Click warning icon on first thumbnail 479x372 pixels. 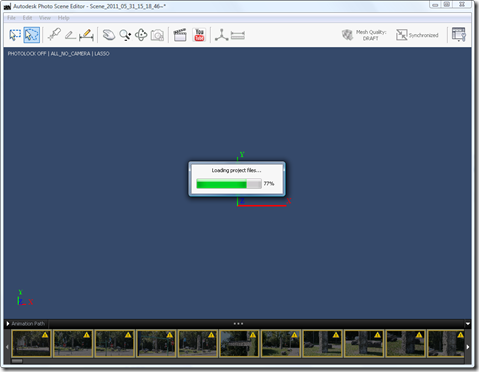tap(45, 335)
